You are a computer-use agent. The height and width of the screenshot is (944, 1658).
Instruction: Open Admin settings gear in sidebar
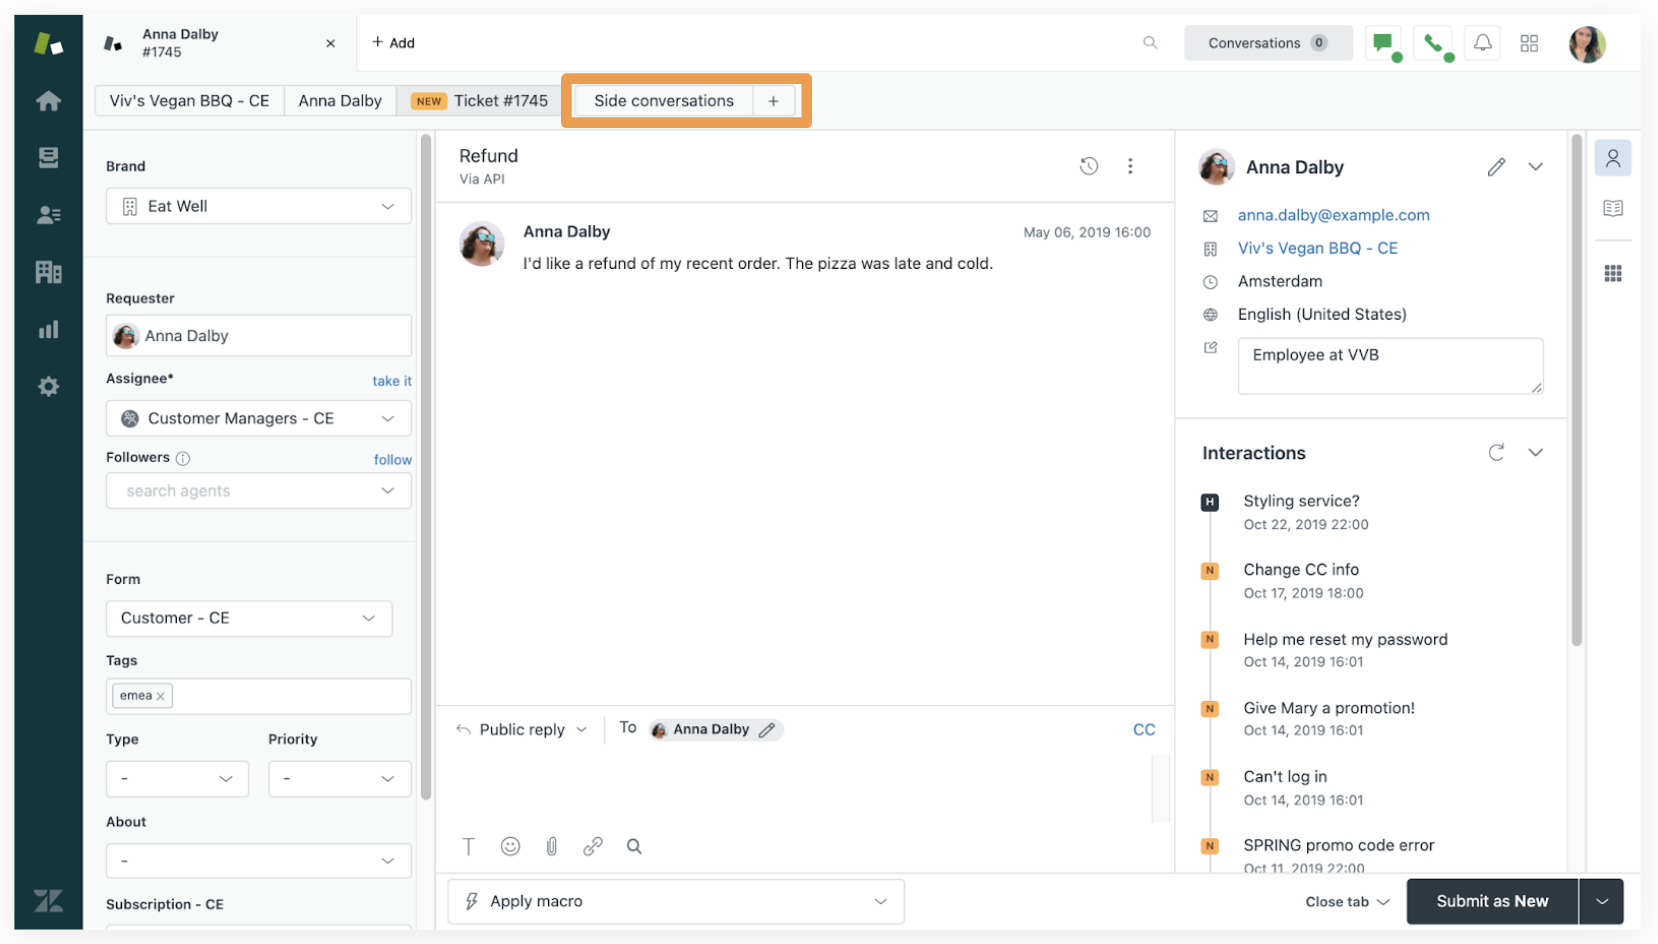[48, 387]
